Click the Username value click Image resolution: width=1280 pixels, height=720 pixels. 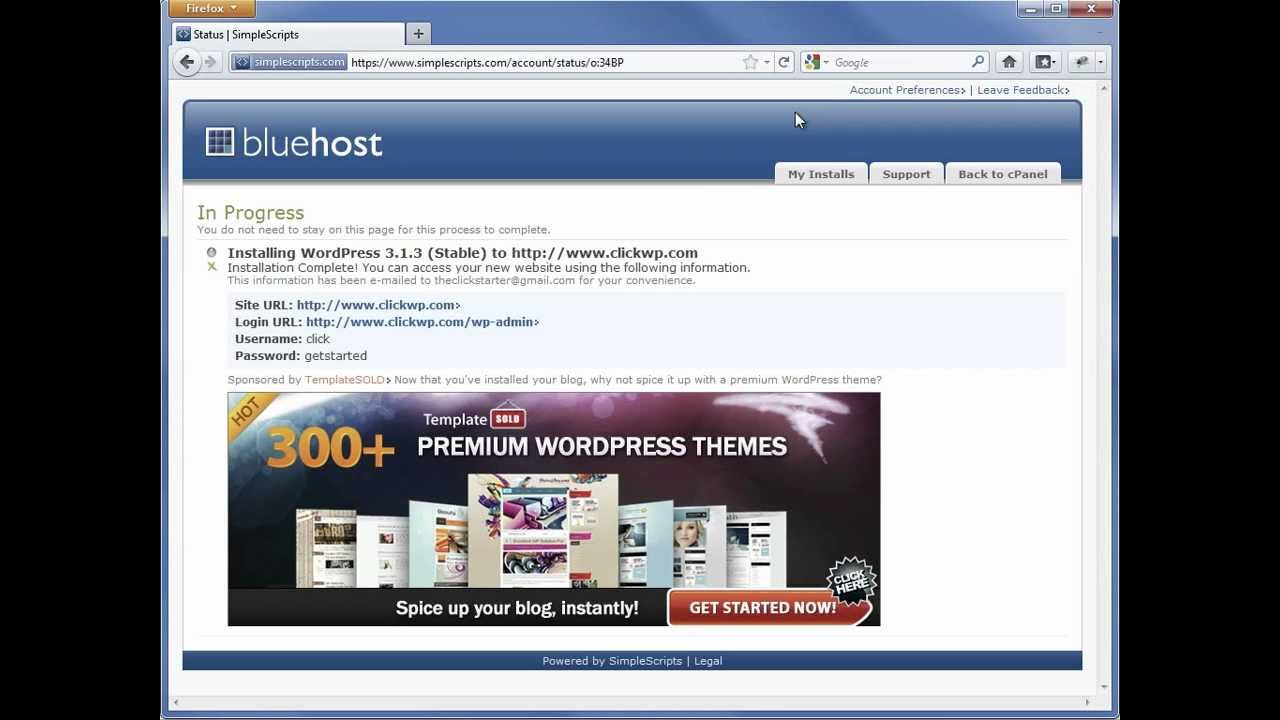click(x=317, y=339)
